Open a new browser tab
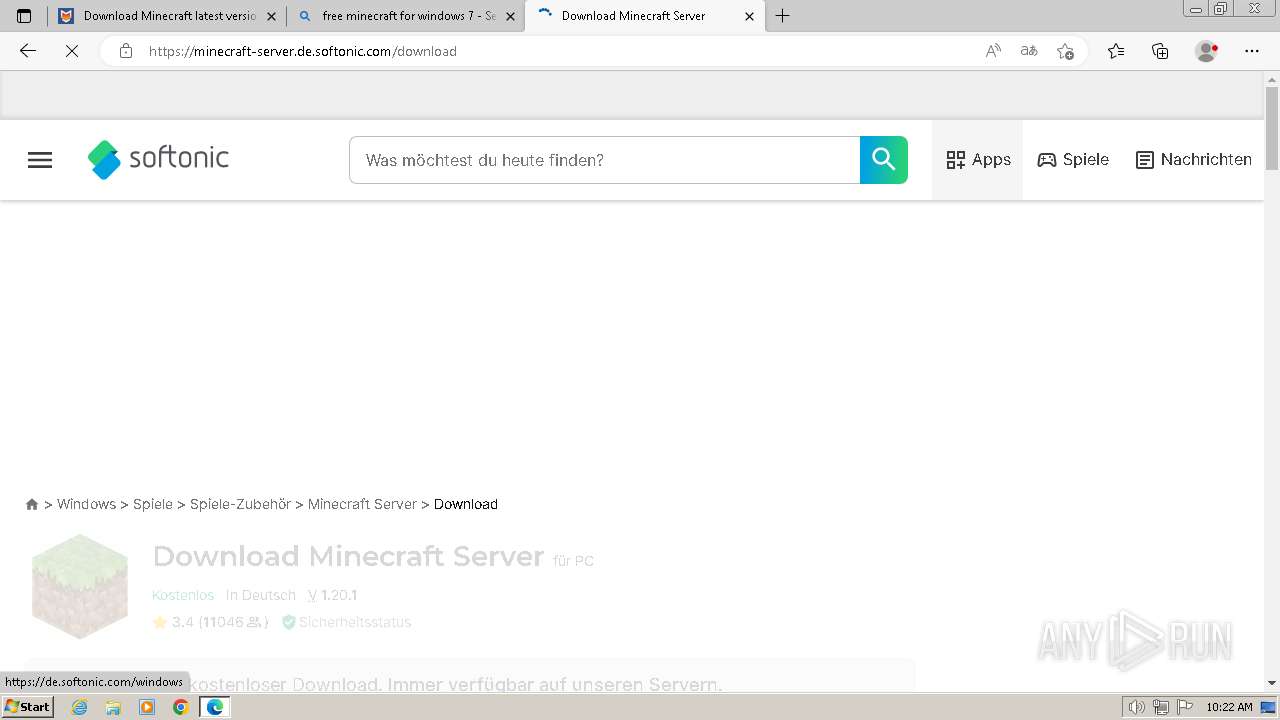Viewport: 1280px width, 720px height. click(783, 16)
